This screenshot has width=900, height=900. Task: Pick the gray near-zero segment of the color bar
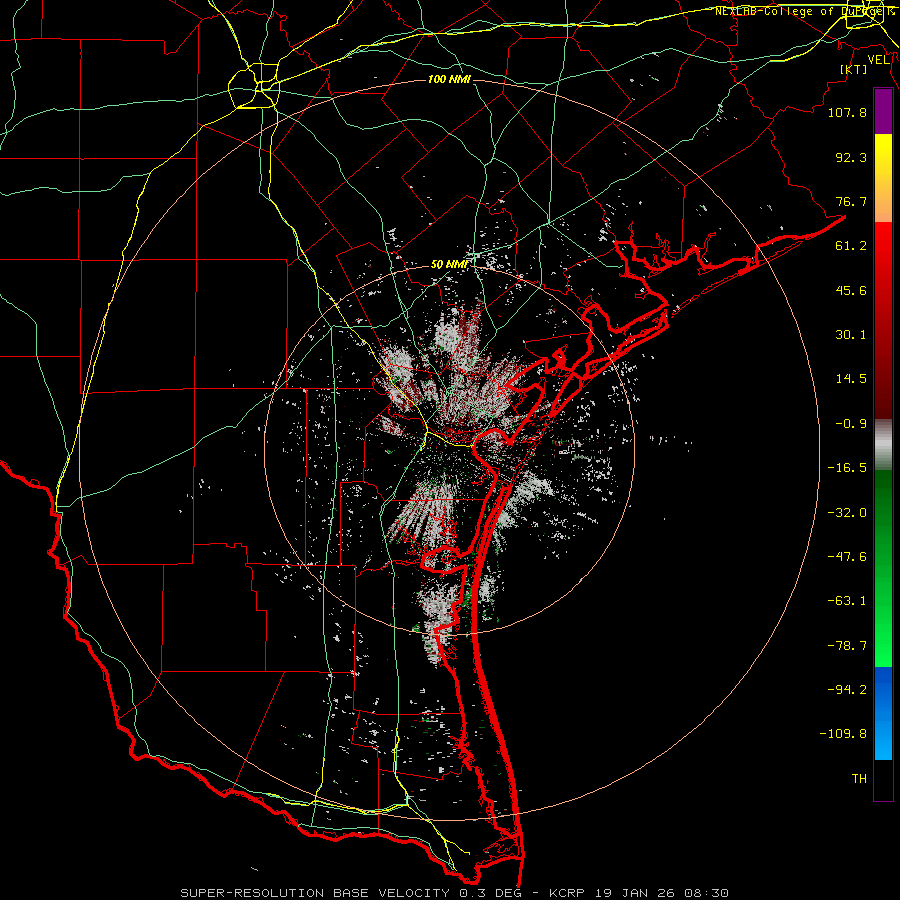click(883, 445)
